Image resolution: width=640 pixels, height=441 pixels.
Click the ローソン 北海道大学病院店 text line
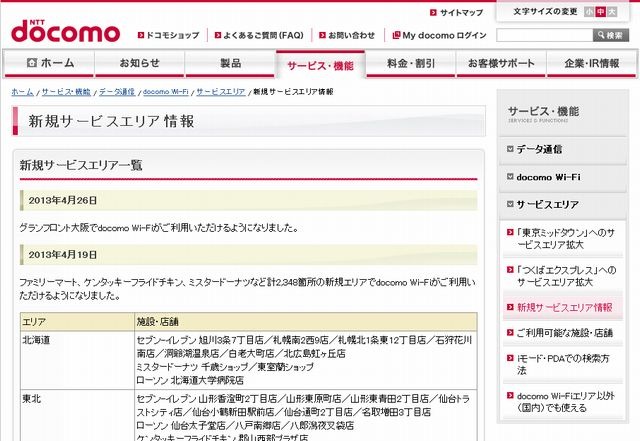click(x=190, y=380)
